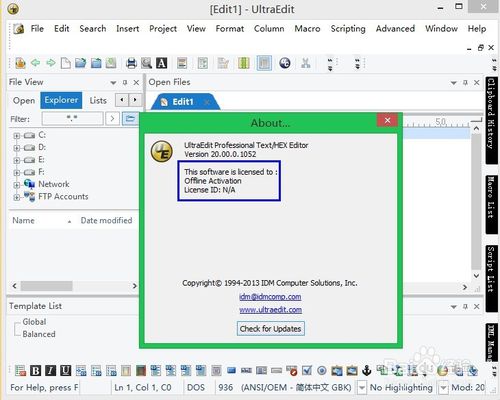Click the green forward arrow toolbar icon
The image size is (500, 400).
(x=51, y=63)
